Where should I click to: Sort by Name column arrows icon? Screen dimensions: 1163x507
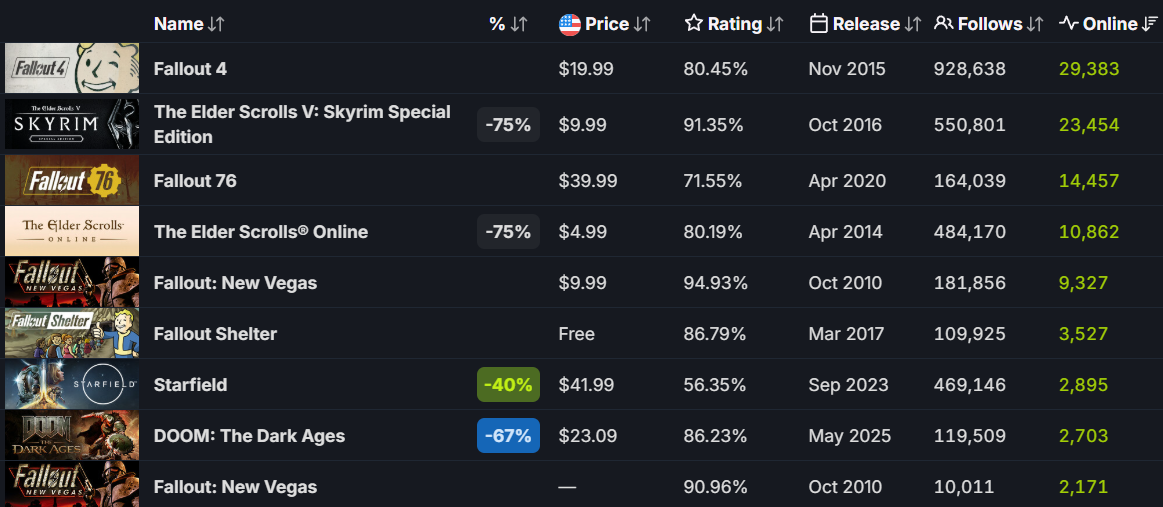click(216, 24)
